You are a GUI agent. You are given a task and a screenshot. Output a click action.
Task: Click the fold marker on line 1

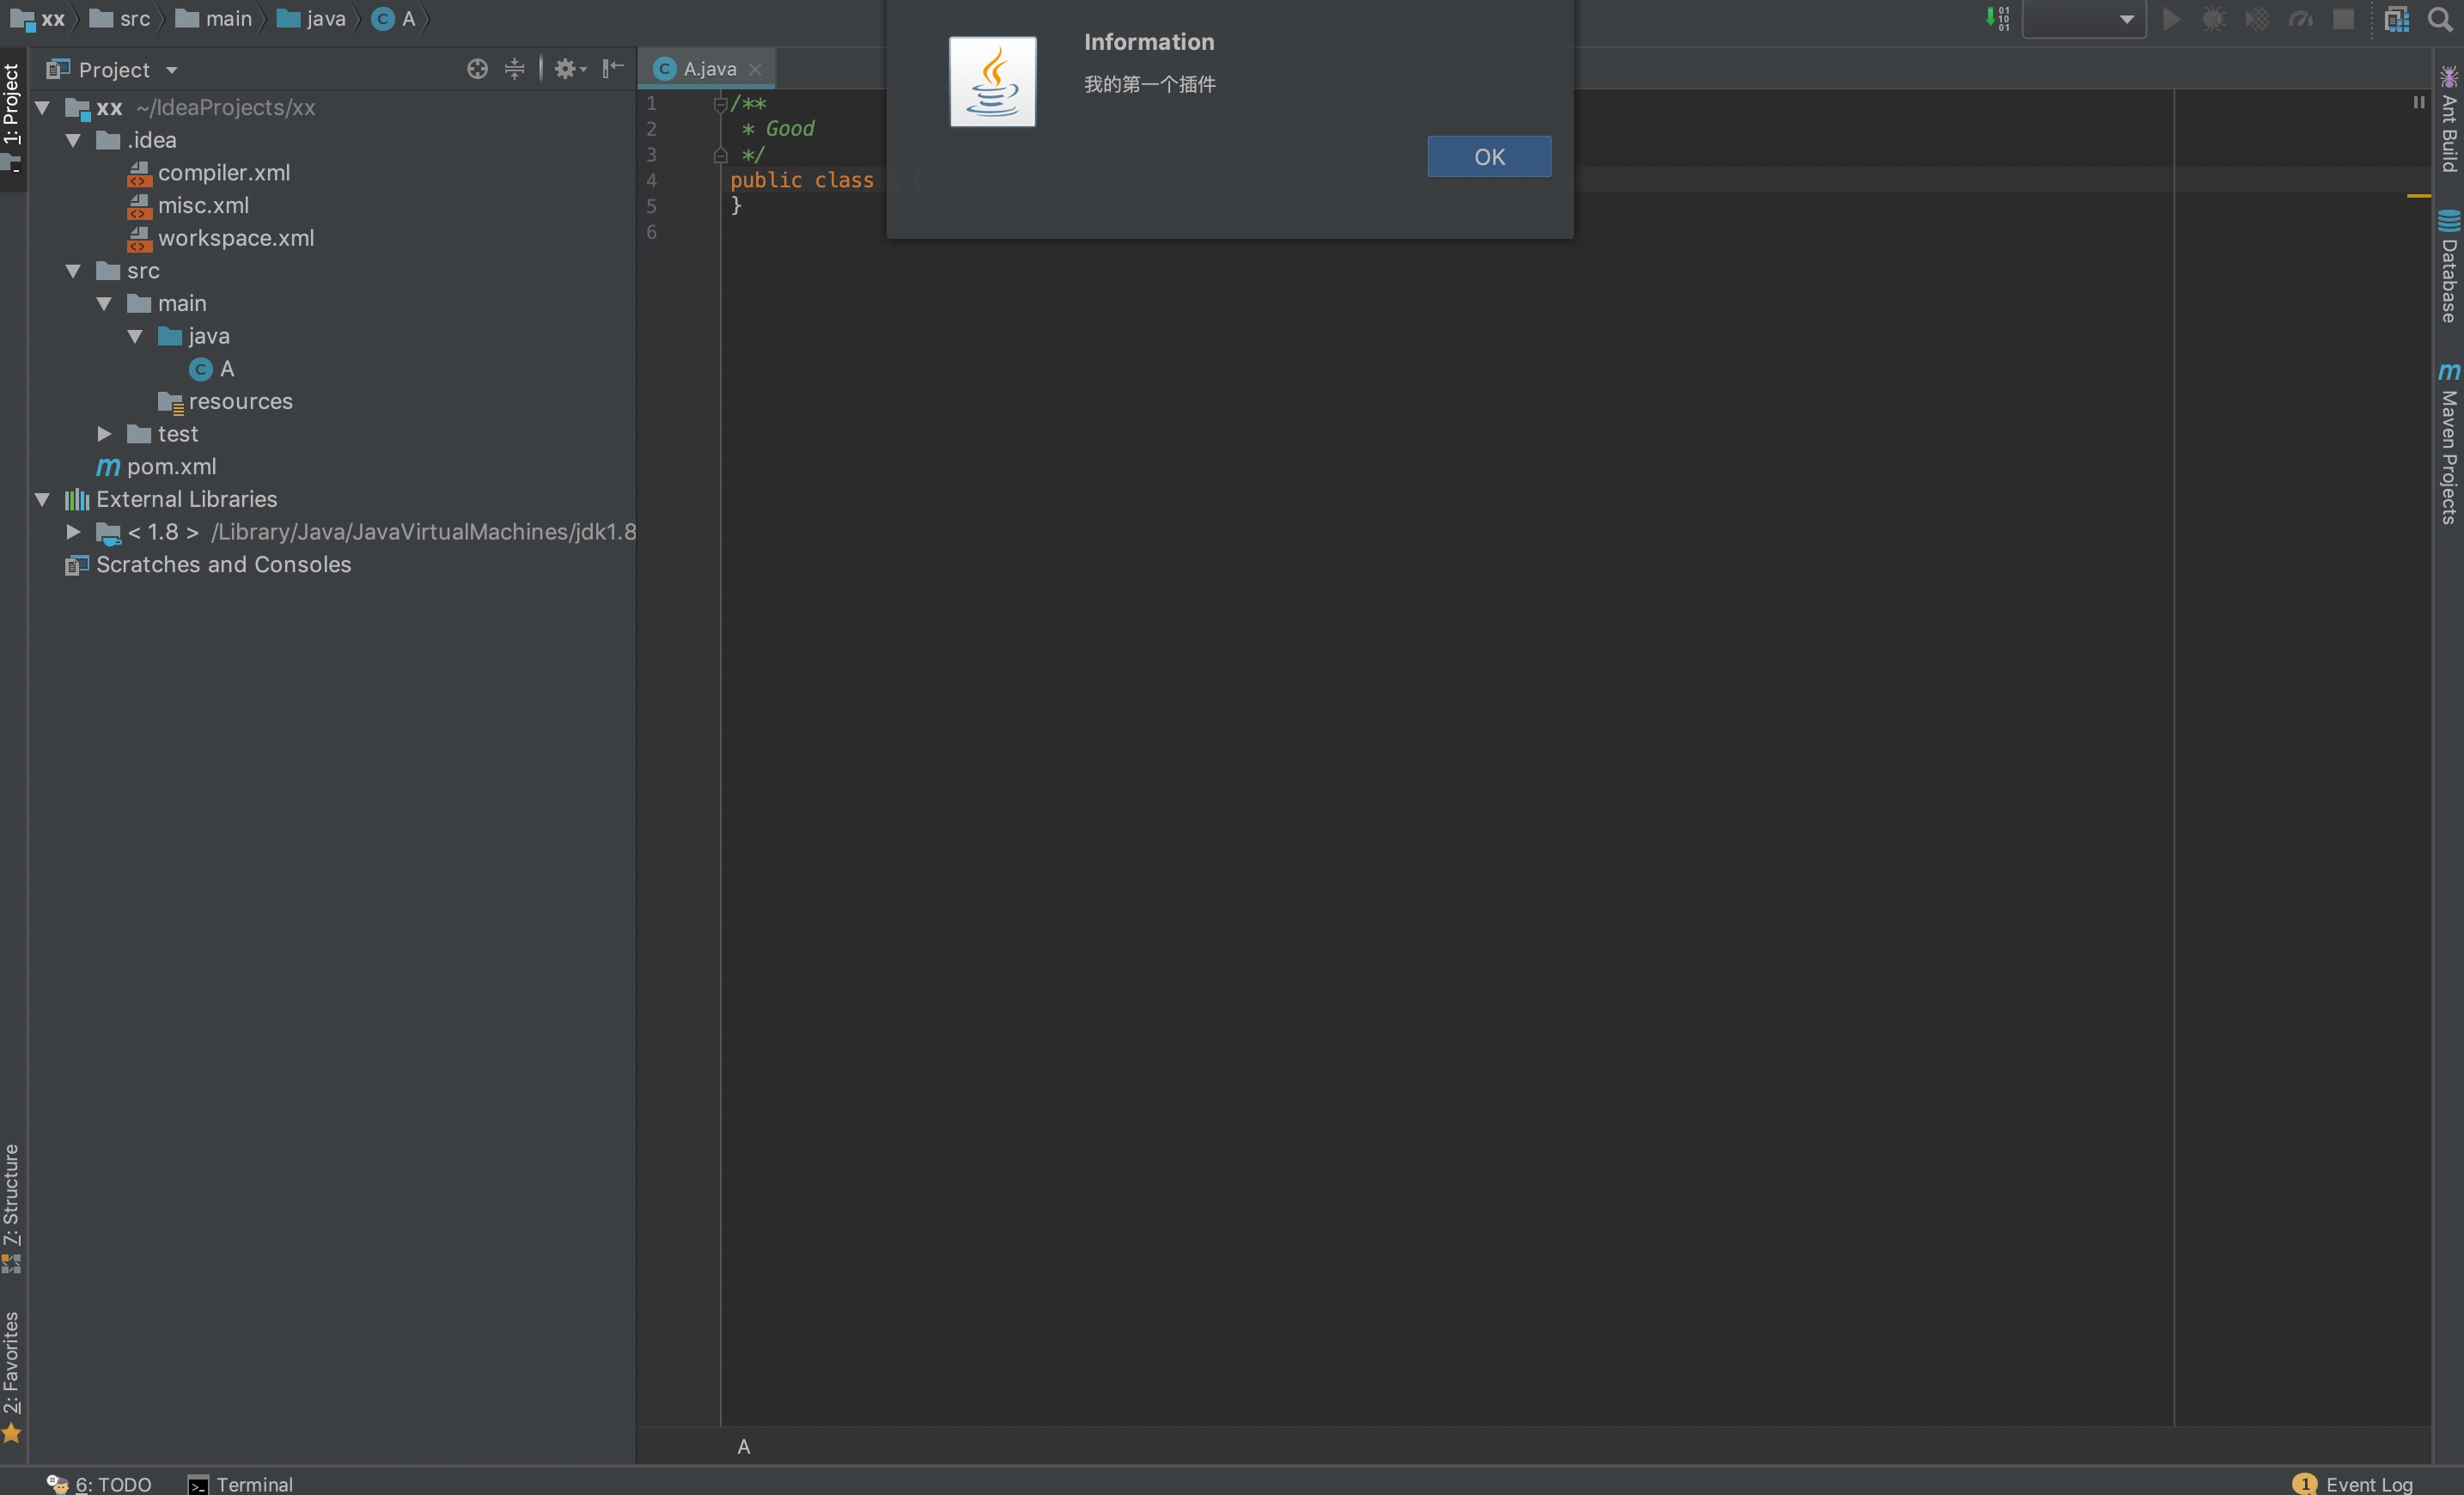720,103
